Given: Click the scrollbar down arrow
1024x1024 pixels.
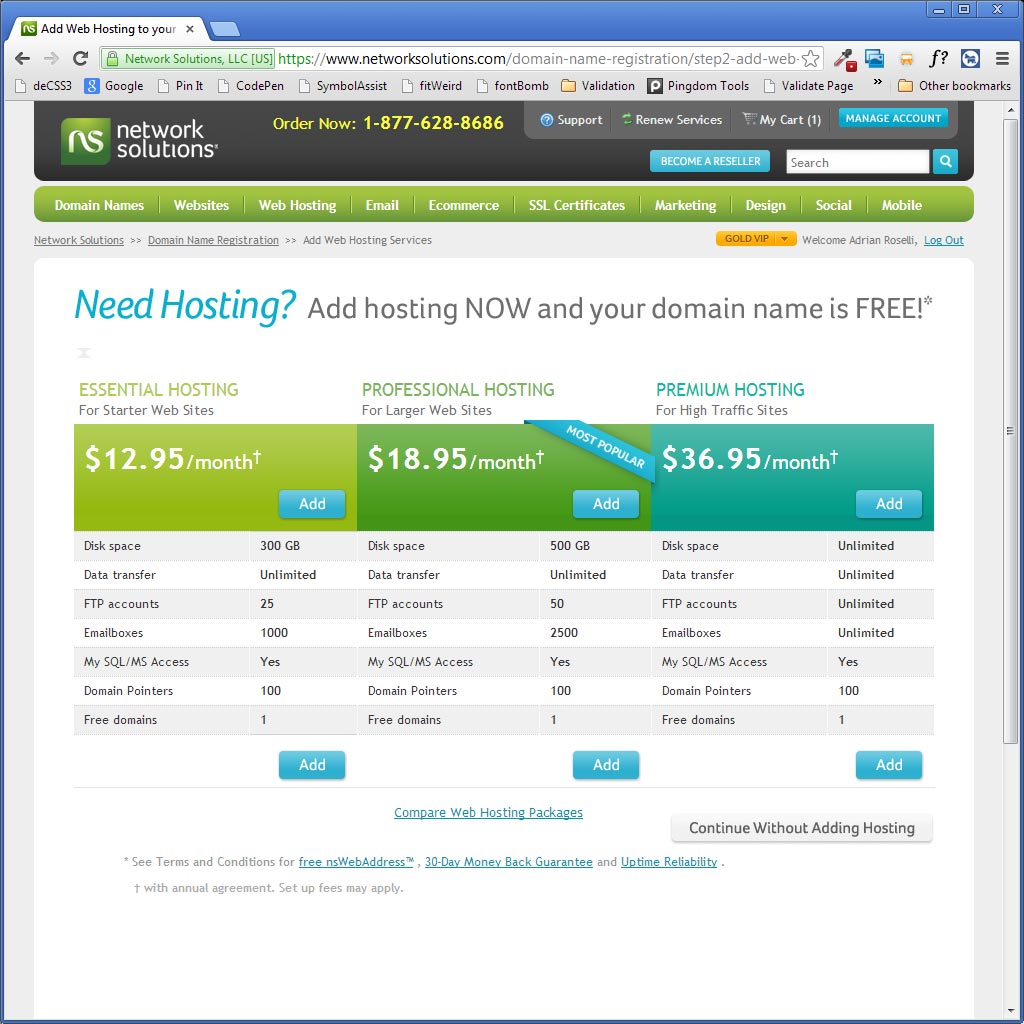Looking at the screenshot, I should [1010, 1011].
